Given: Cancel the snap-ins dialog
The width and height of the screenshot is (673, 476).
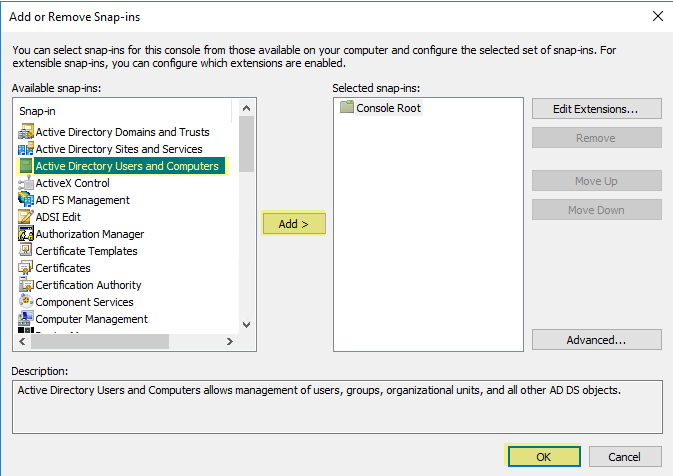Looking at the screenshot, I should [624, 457].
